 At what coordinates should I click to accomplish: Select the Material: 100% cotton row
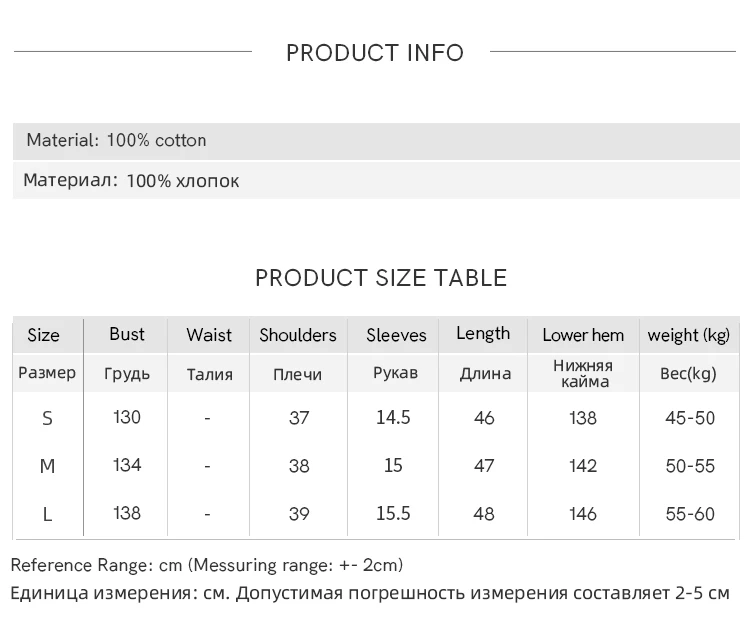pos(116,141)
